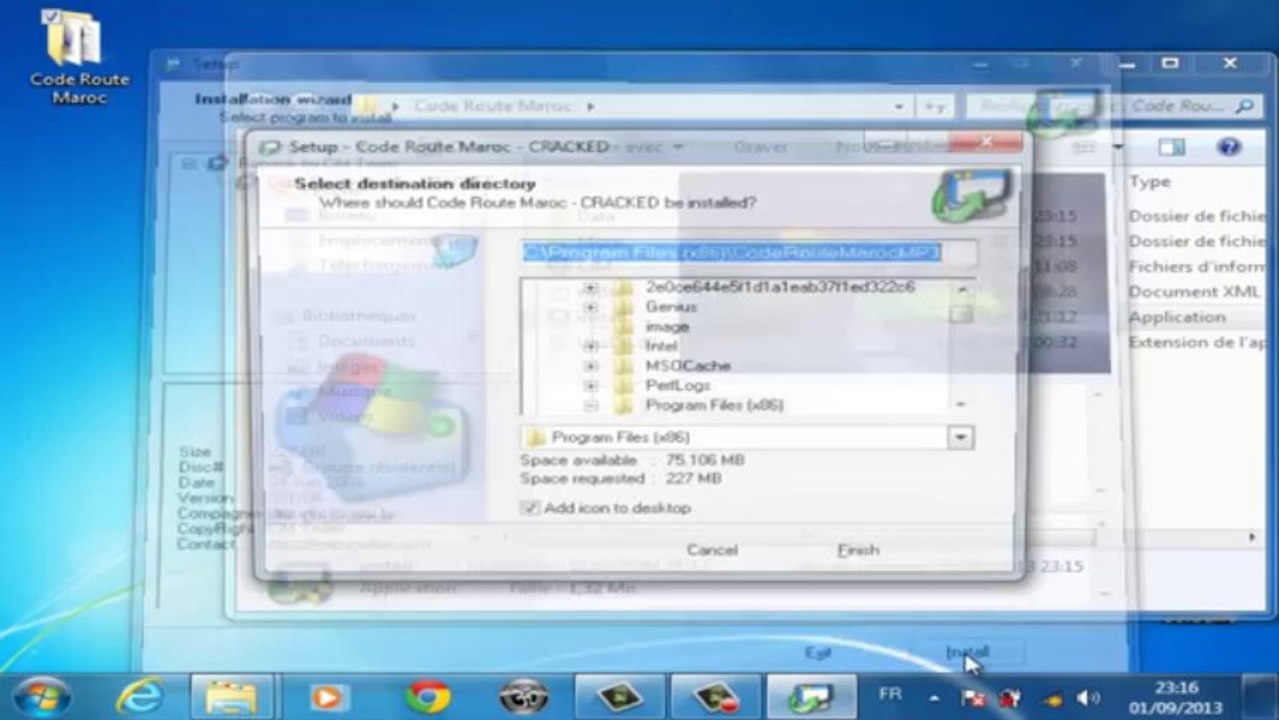Click Cancel in the Setup dialog
This screenshot has height=720, width=1279.
[x=712, y=550]
